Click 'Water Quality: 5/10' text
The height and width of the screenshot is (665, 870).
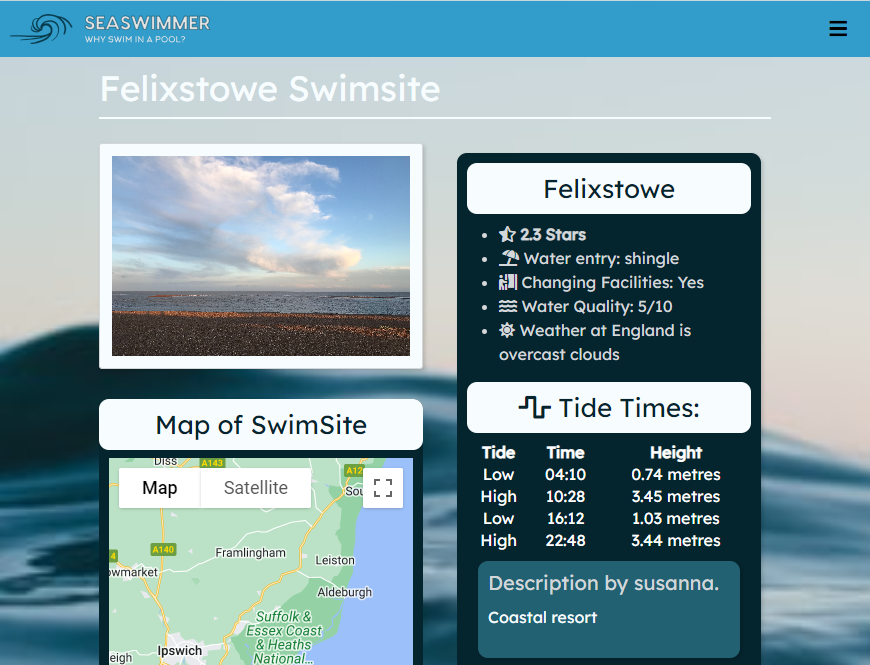pyautogui.click(x=597, y=306)
